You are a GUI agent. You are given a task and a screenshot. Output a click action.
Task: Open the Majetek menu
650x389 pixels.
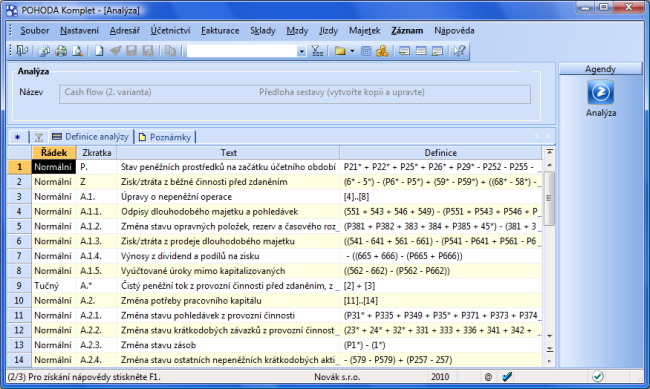[x=364, y=31]
